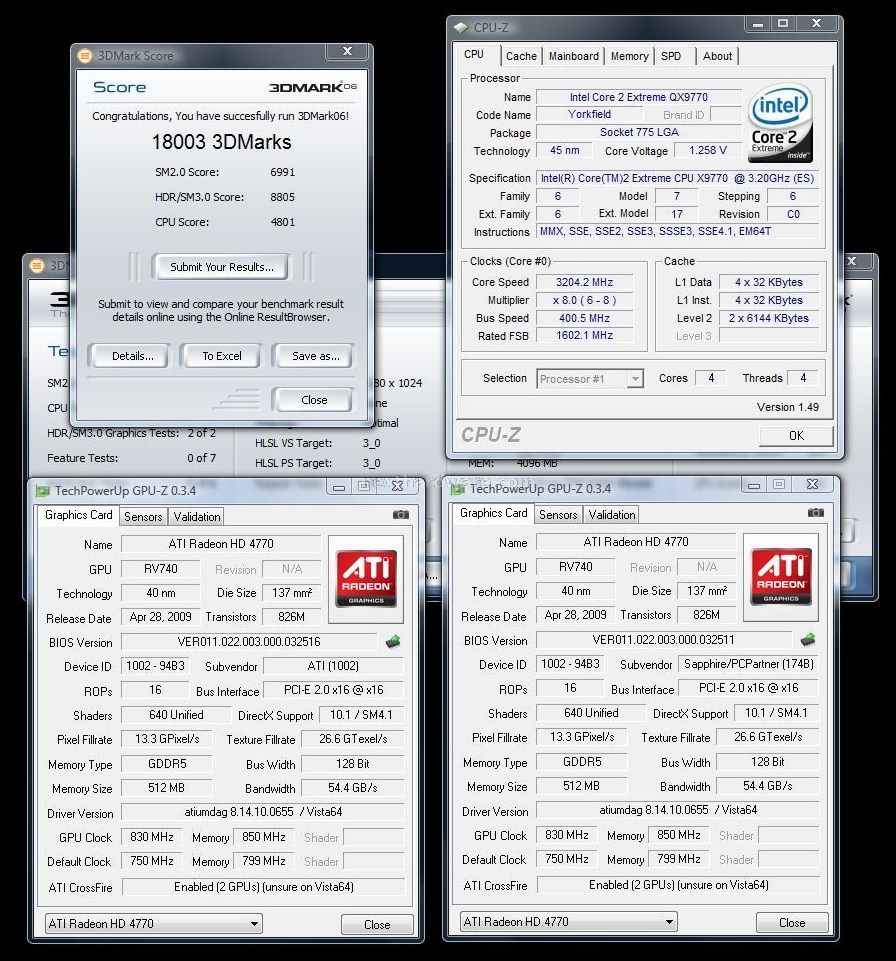Open the Memory tab in CPU-Z

tap(629, 56)
